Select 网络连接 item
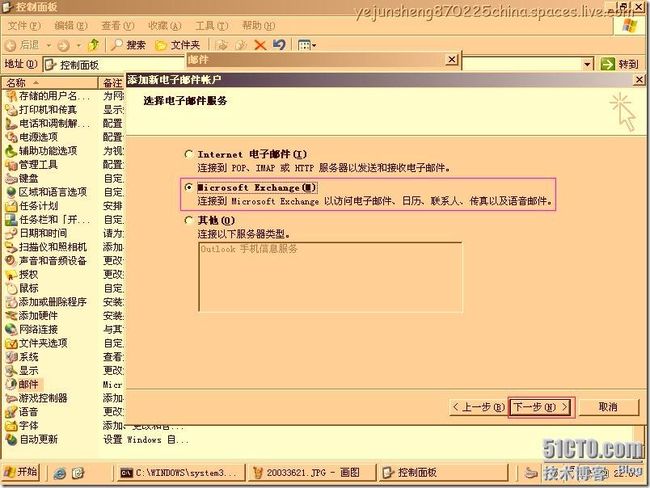The width and height of the screenshot is (650, 488). point(32,330)
